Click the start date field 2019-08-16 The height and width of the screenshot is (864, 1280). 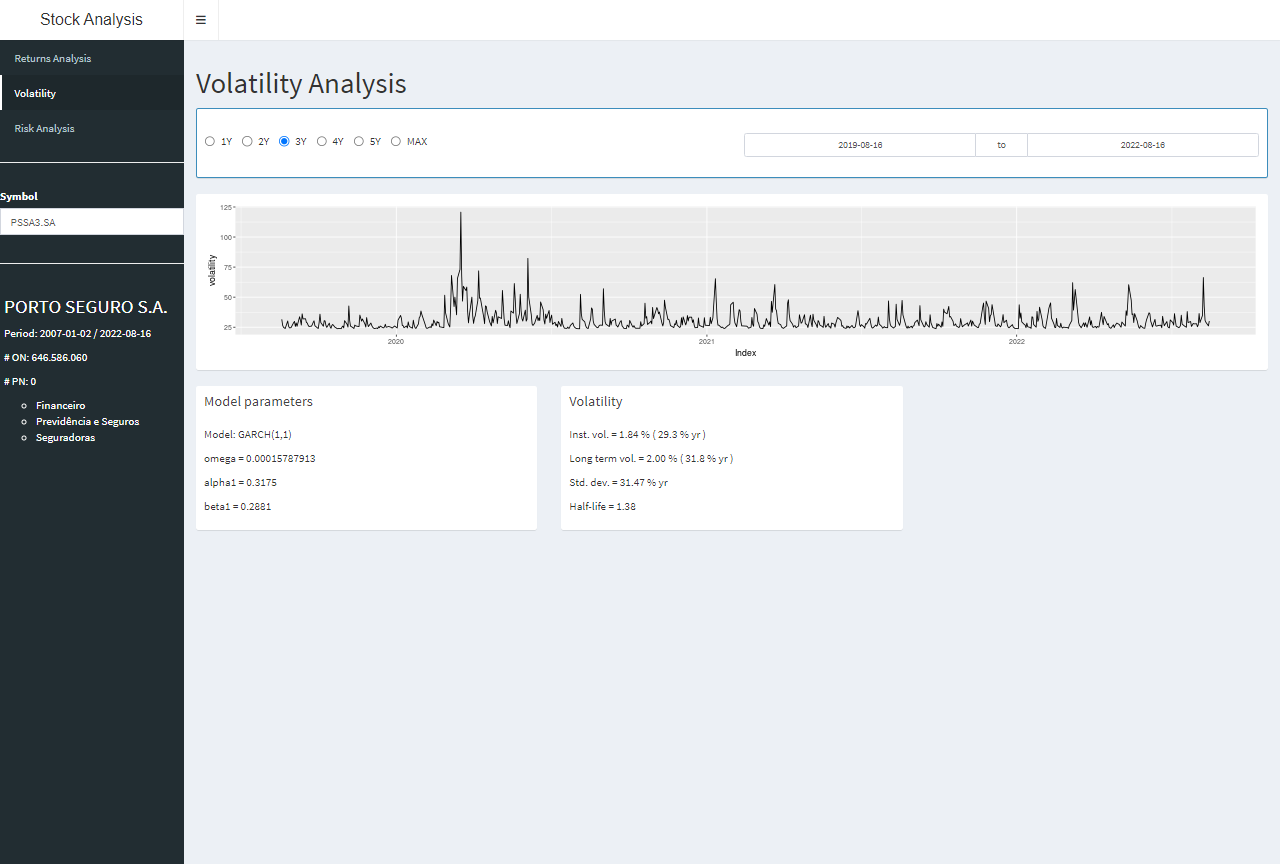tap(860, 145)
